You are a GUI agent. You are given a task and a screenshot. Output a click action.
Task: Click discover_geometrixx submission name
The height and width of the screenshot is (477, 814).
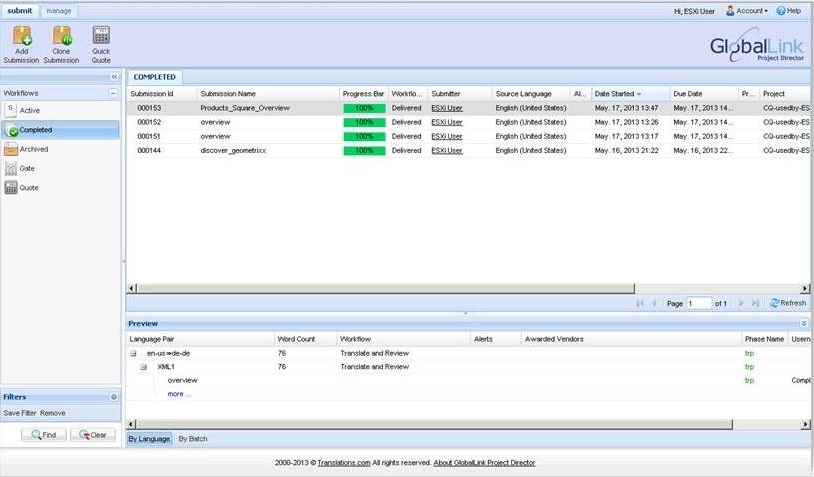(233, 151)
